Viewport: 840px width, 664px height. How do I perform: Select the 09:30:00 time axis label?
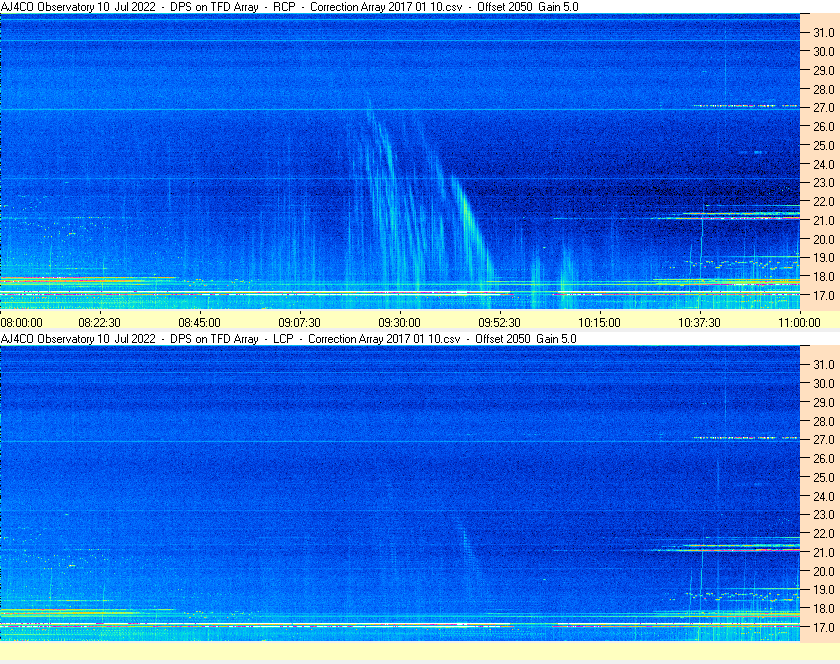[x=400, y=323]
